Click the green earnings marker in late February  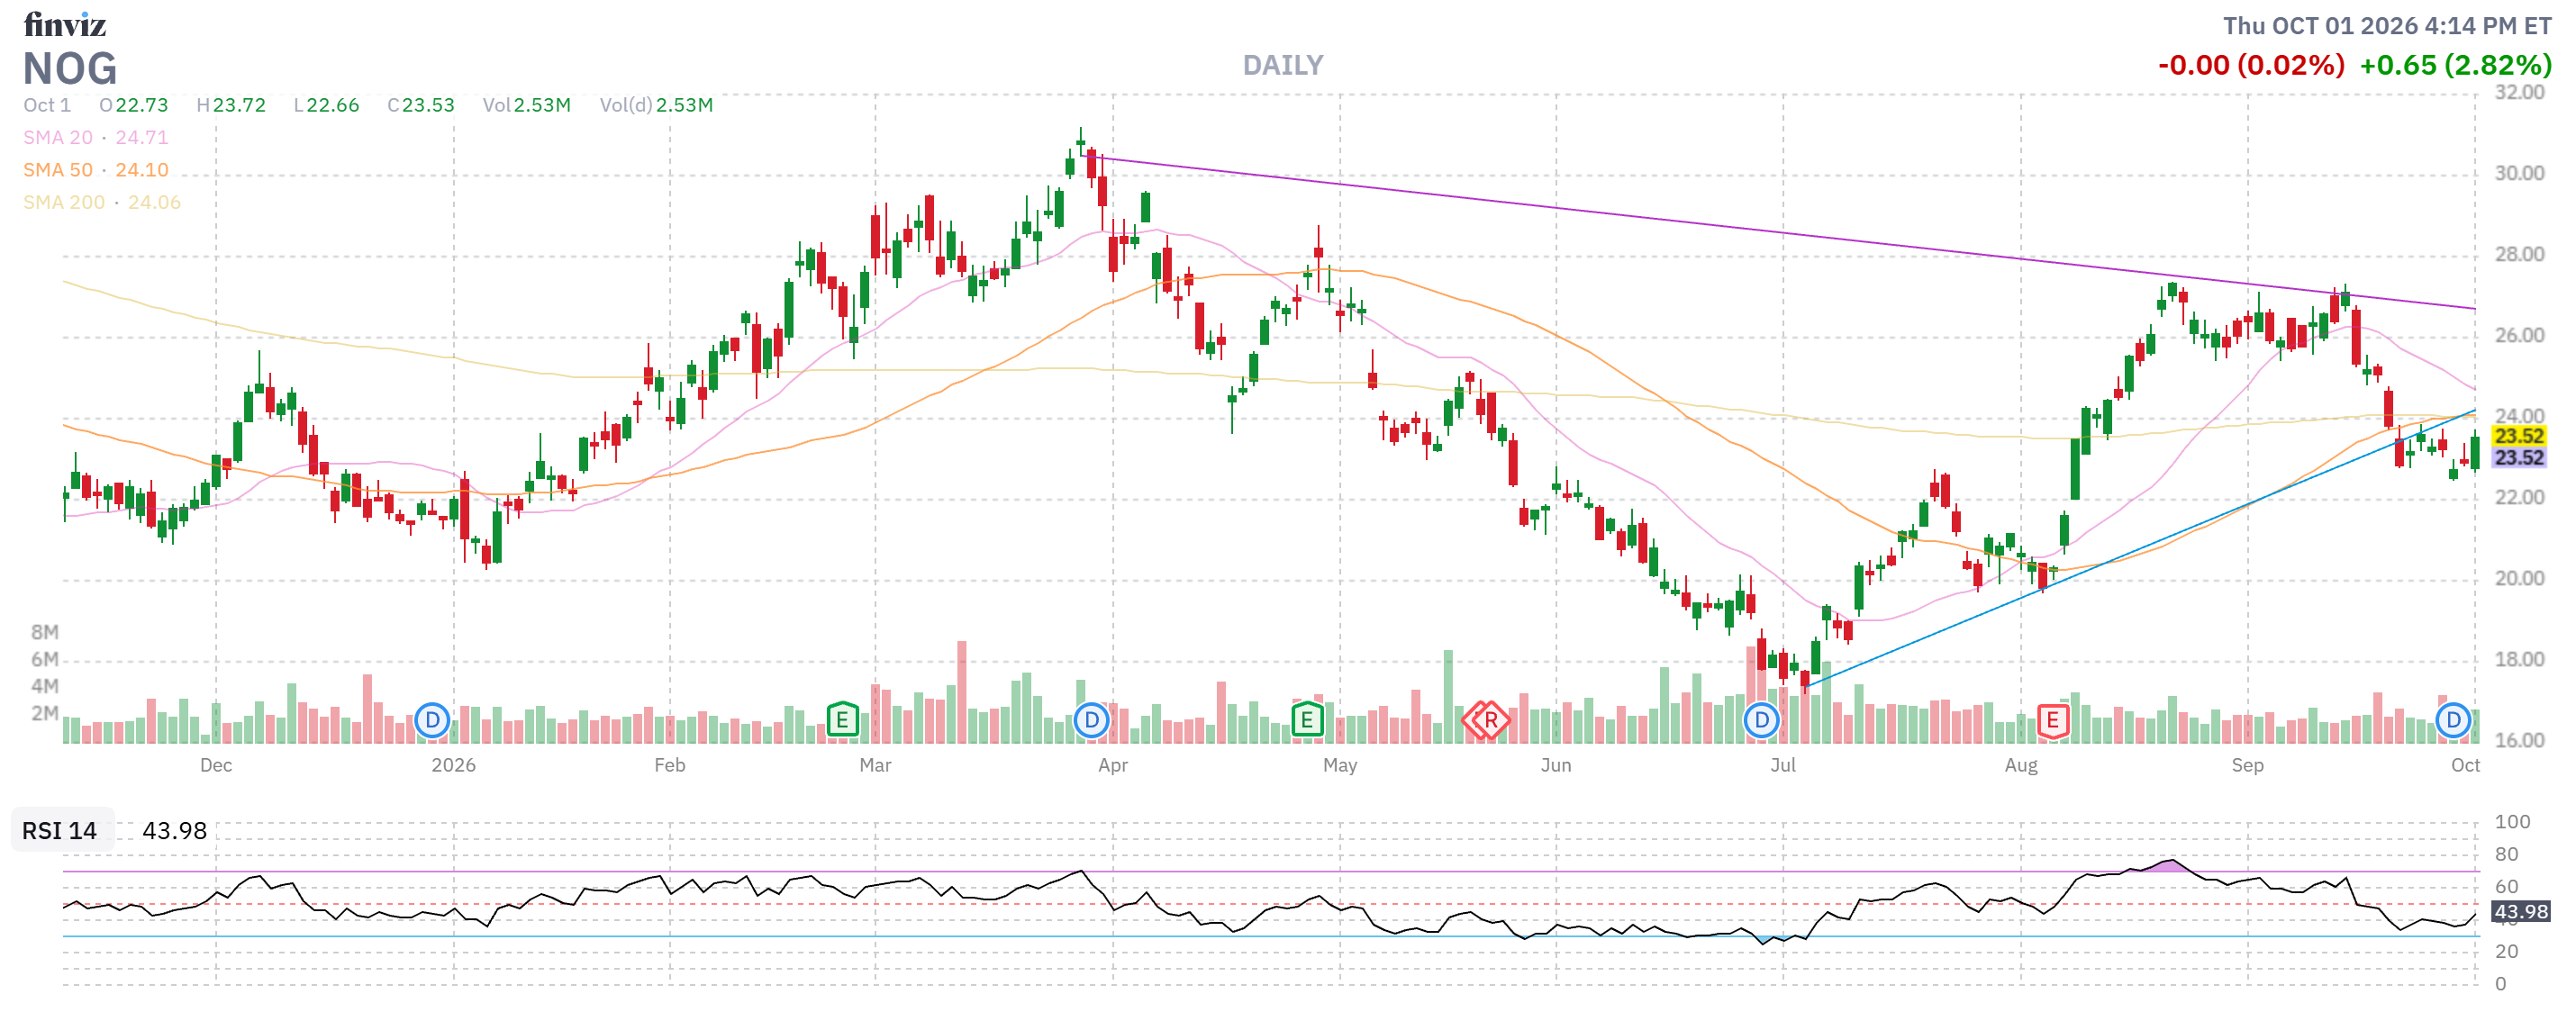click(842, 720)
